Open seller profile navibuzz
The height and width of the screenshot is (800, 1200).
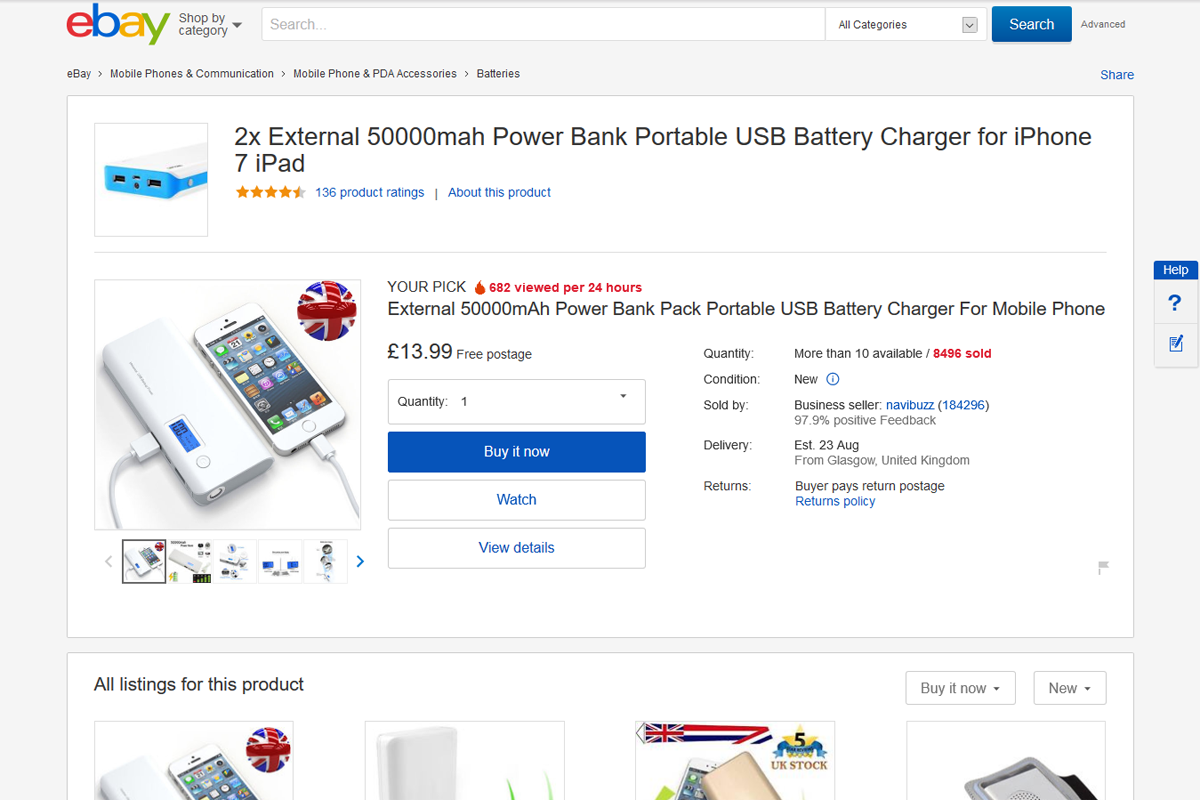[910, 405]
